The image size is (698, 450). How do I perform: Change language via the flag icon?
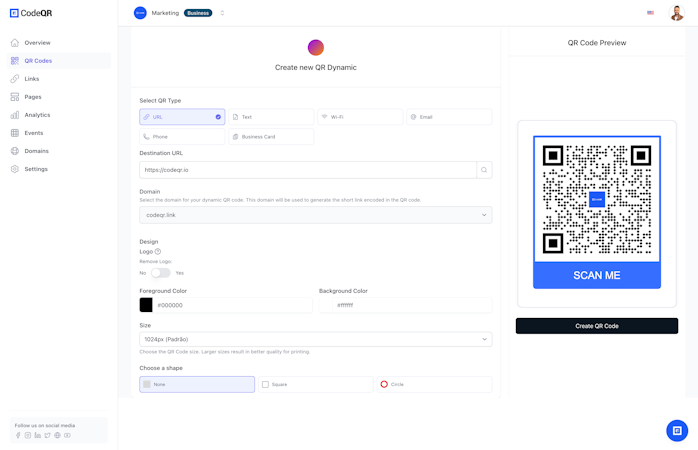(x=650, y=13)
